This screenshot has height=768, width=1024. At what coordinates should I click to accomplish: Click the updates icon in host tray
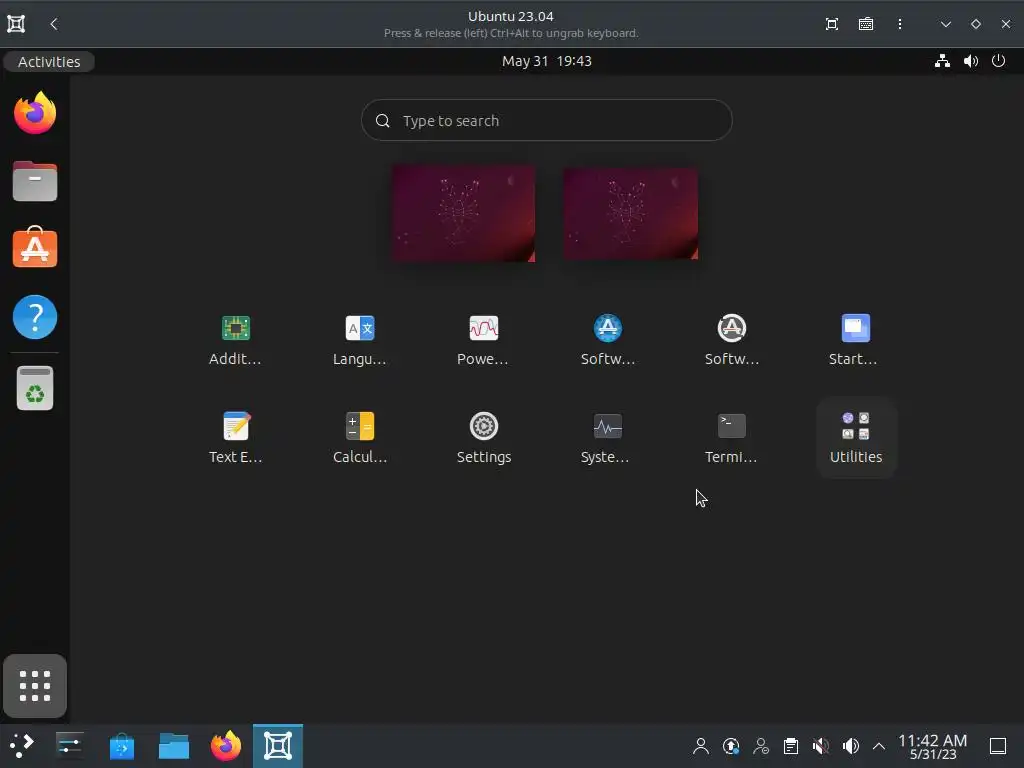tap(731, 746)
